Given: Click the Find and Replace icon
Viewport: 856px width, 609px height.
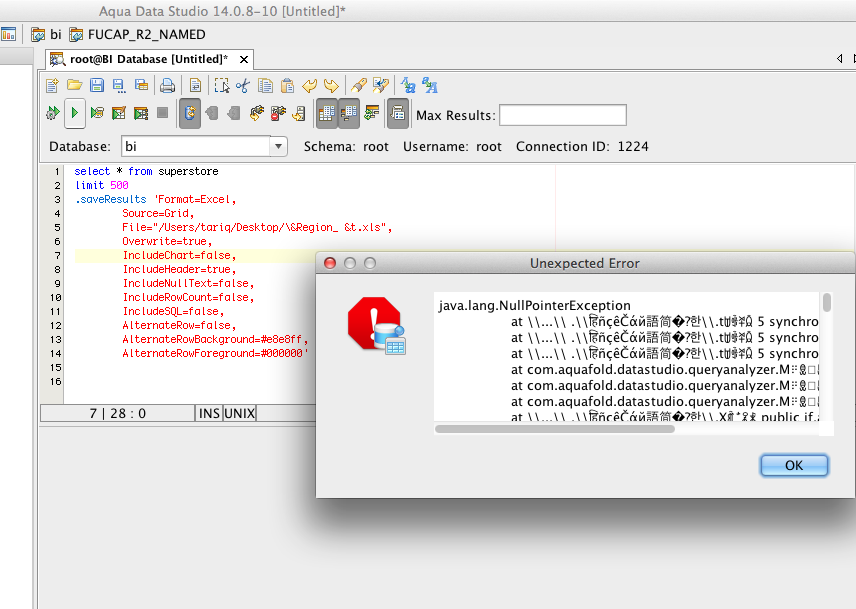Looking at the screenshot, I should point(381,85).
